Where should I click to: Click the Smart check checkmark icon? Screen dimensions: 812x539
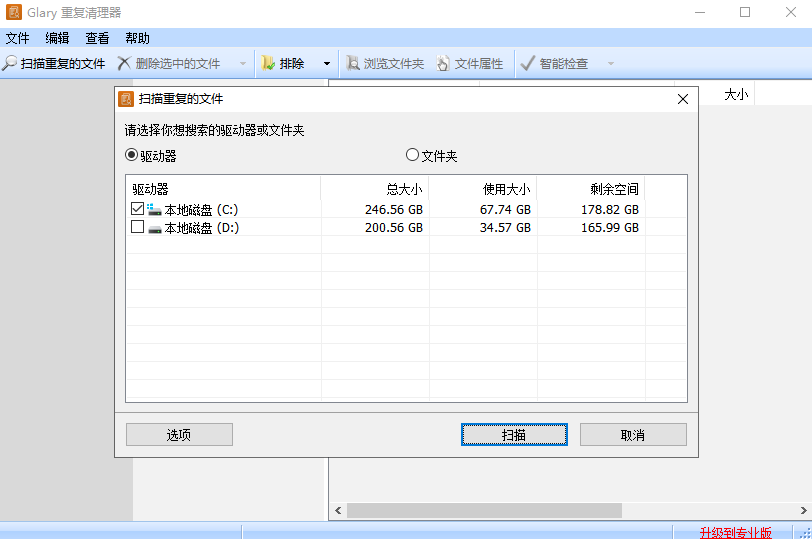pos(527,63)
